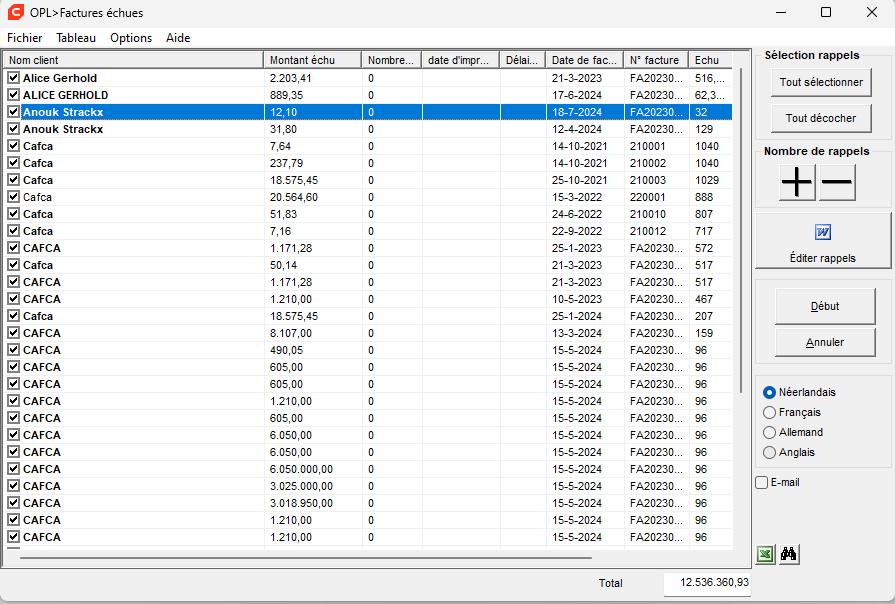Screen dimensions: 895x604
Task: Click the Word icon Éditer rappels button
Action: [823, 240]
